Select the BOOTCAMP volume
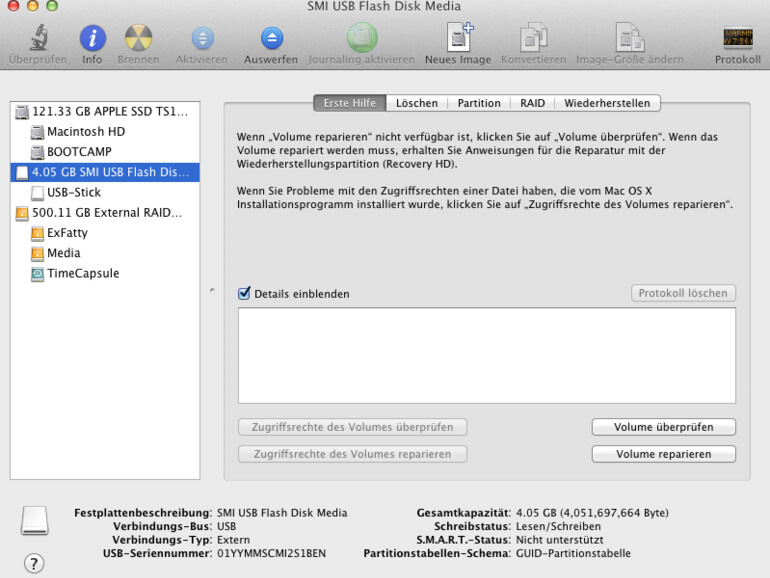Image resolution: width=770 pixels, height=578 pixels. click(x=105, y=152)
